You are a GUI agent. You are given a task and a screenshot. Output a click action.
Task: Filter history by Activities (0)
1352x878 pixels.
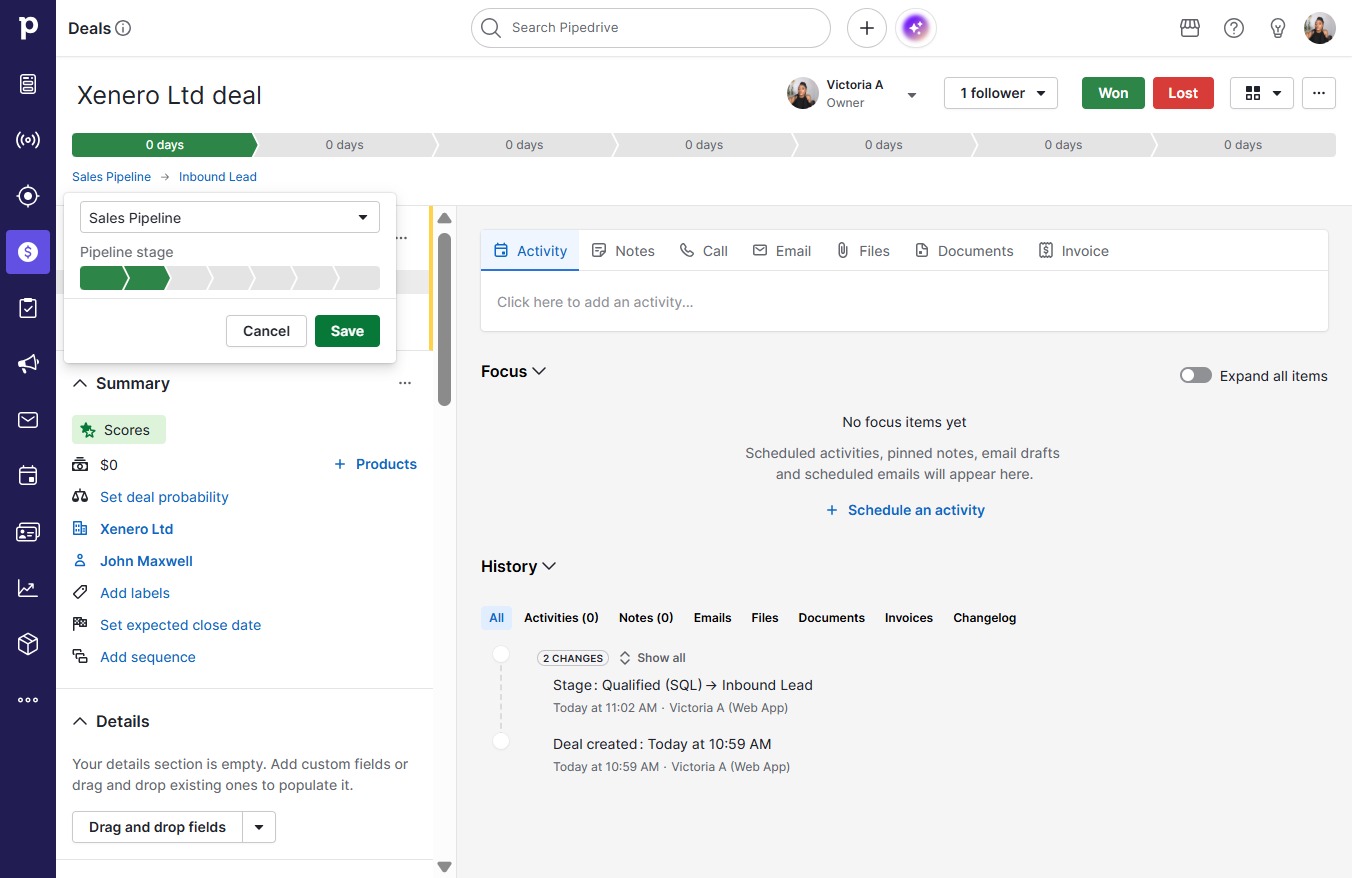pos(561,618)
